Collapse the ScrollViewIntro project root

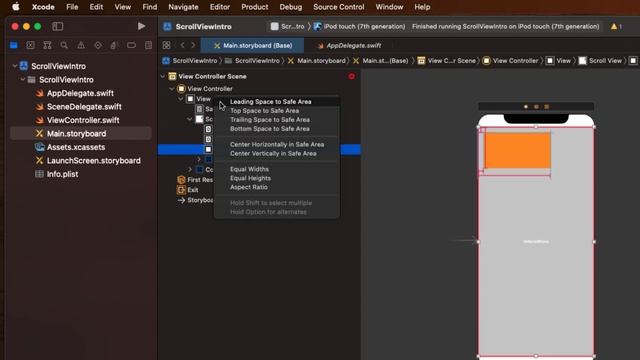click(x=15, y=66)
